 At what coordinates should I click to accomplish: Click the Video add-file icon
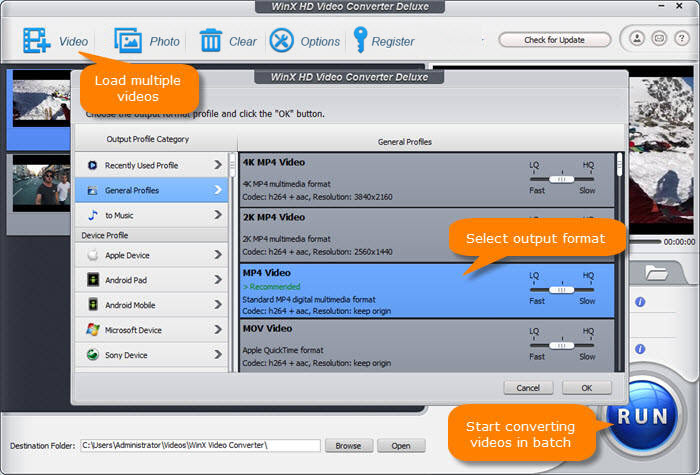pos(37,41)
